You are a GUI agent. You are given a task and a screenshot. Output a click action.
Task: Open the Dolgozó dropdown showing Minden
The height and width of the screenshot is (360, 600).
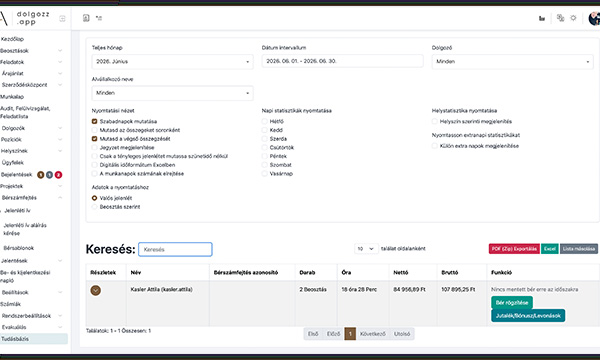[512, 62]
